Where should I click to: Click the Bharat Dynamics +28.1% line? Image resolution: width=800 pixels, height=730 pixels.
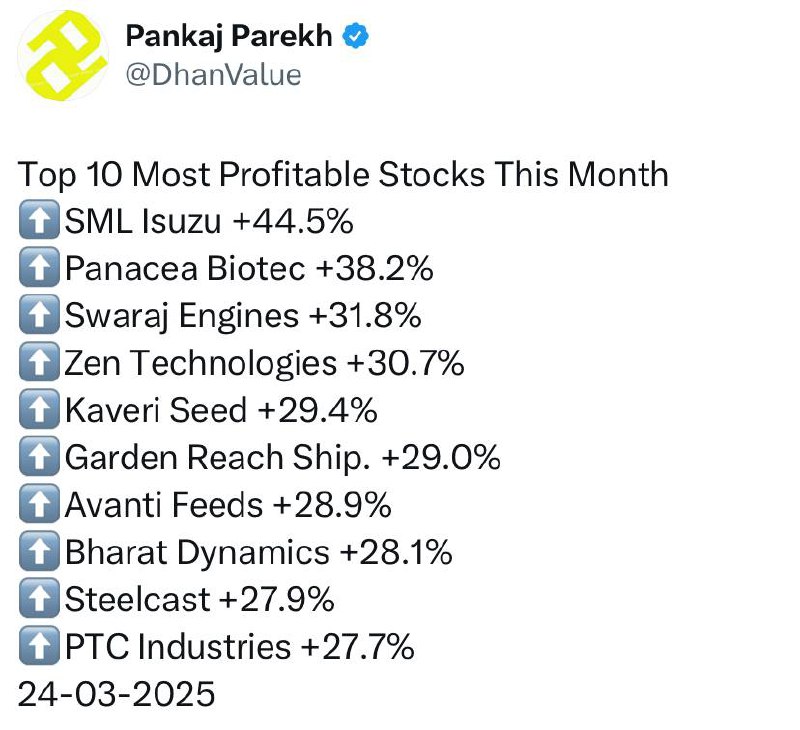259,552
